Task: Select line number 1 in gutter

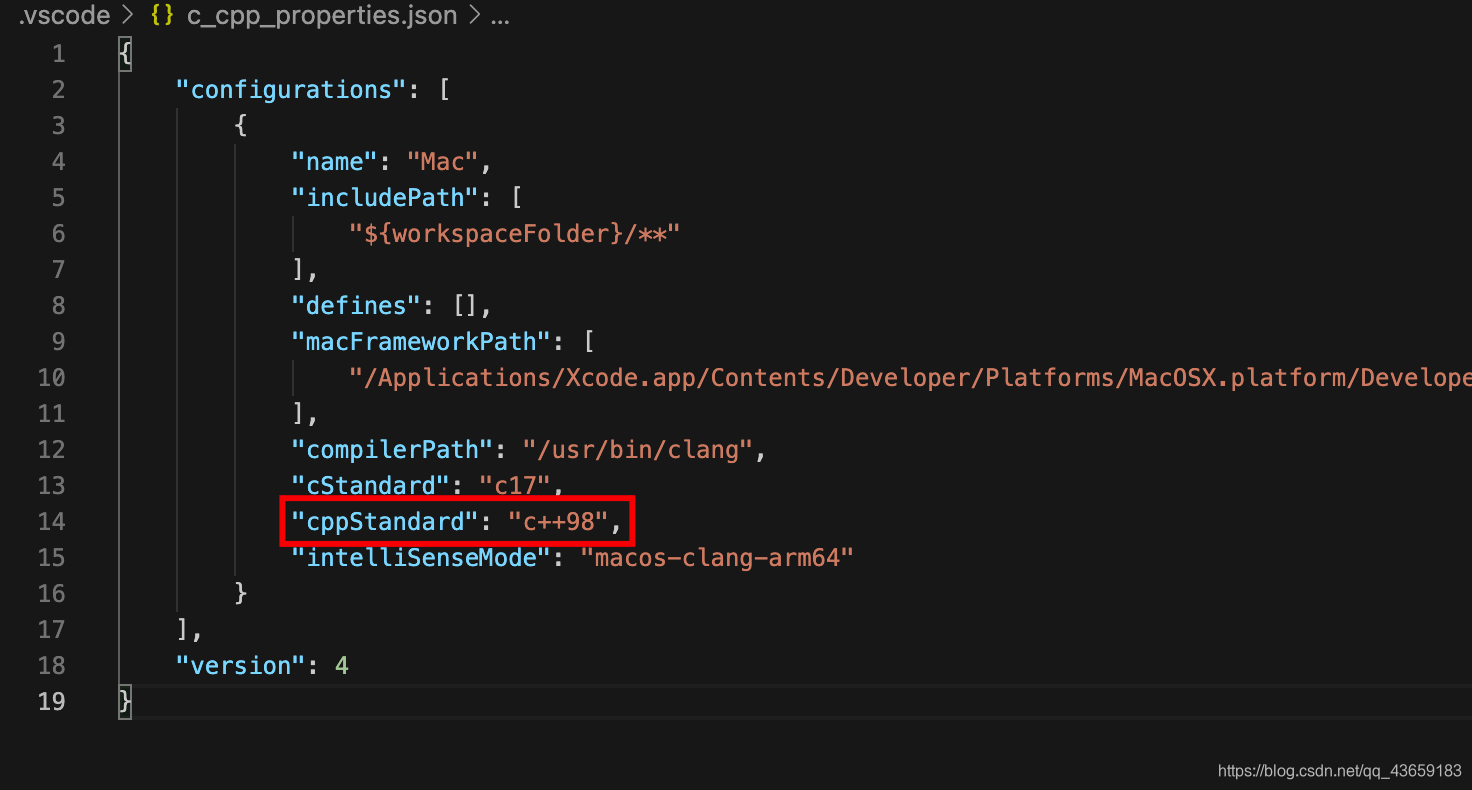Action: click(57, 53)
